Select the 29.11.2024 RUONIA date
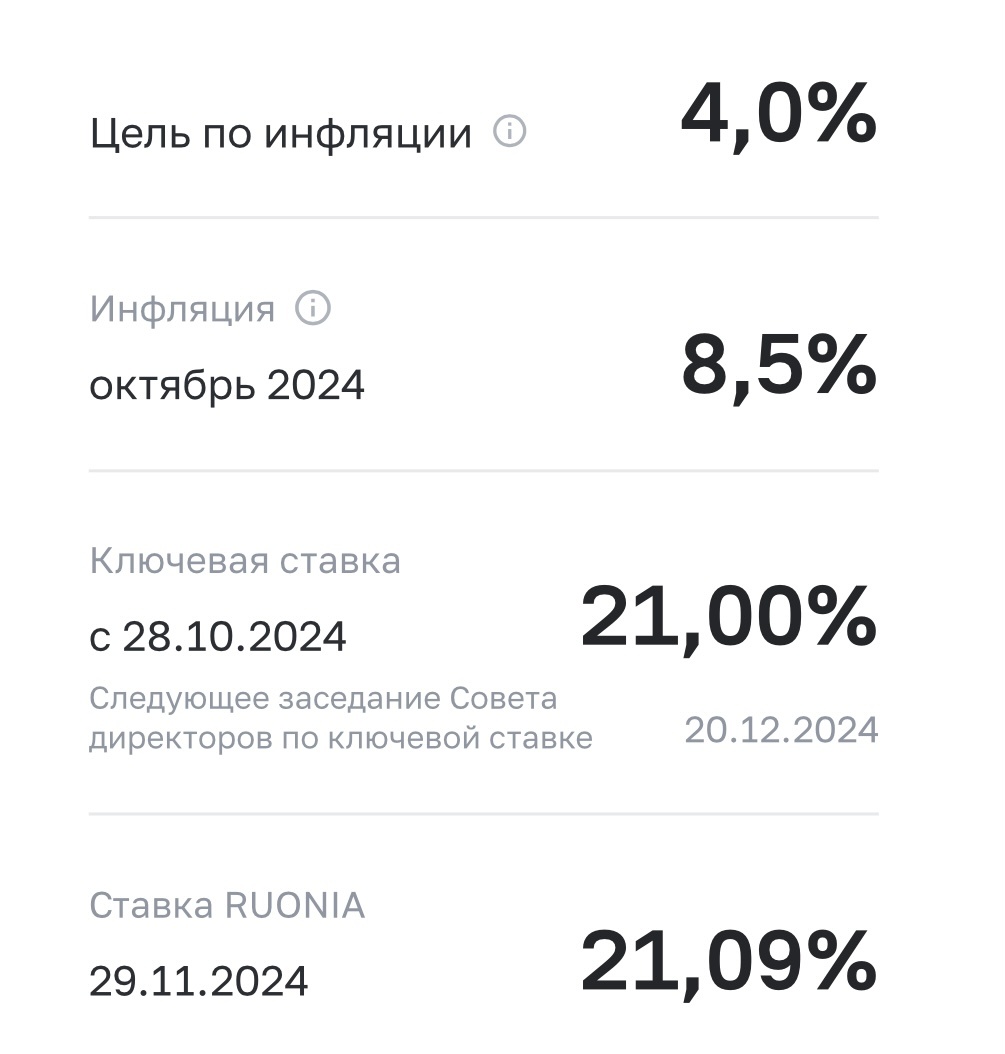Viewport: 1005px width, 1054px height. point(198,981)
